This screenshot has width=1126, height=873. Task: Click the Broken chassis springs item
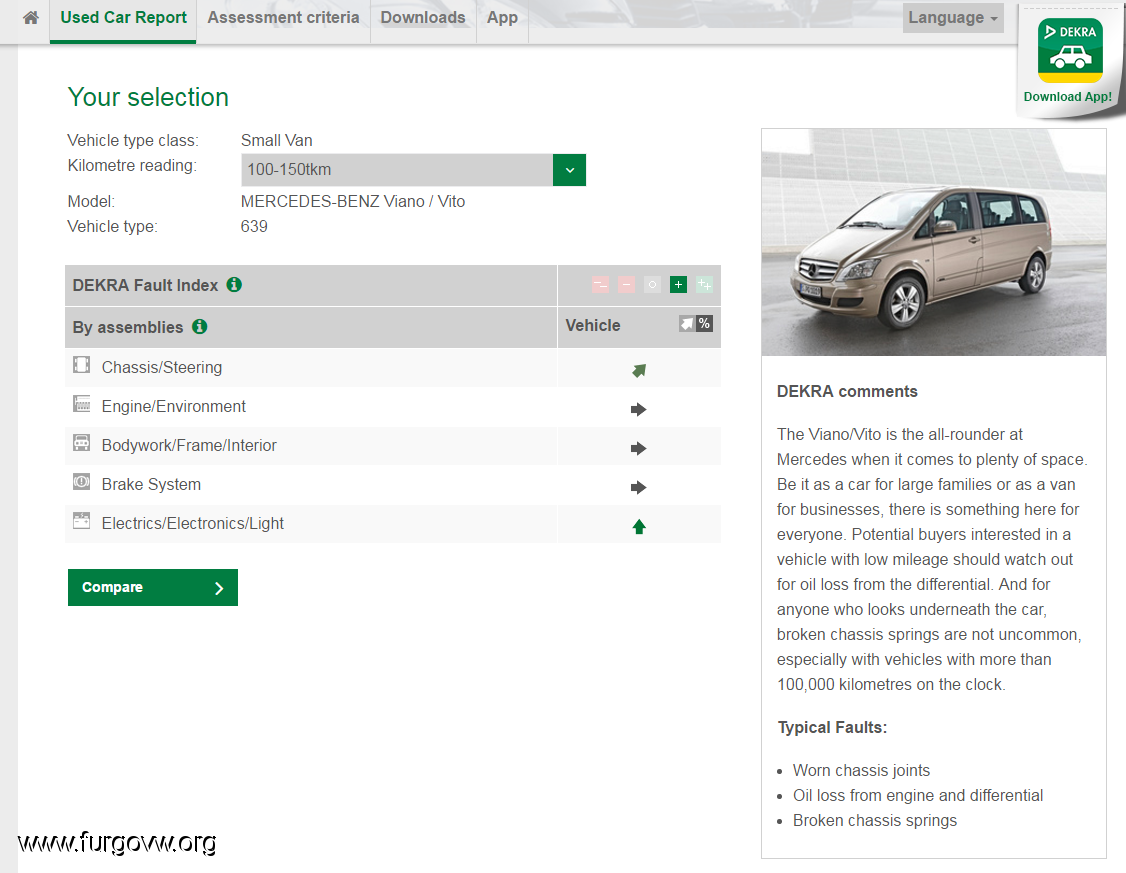coord(875,821)
